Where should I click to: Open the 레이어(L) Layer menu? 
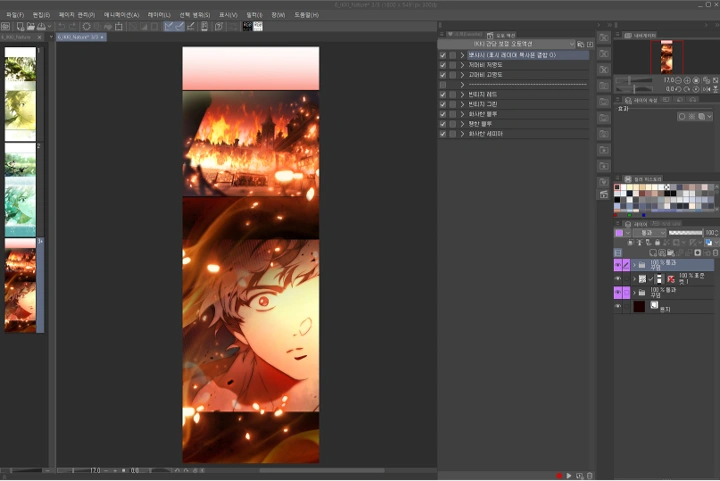[x=159, y=15]
